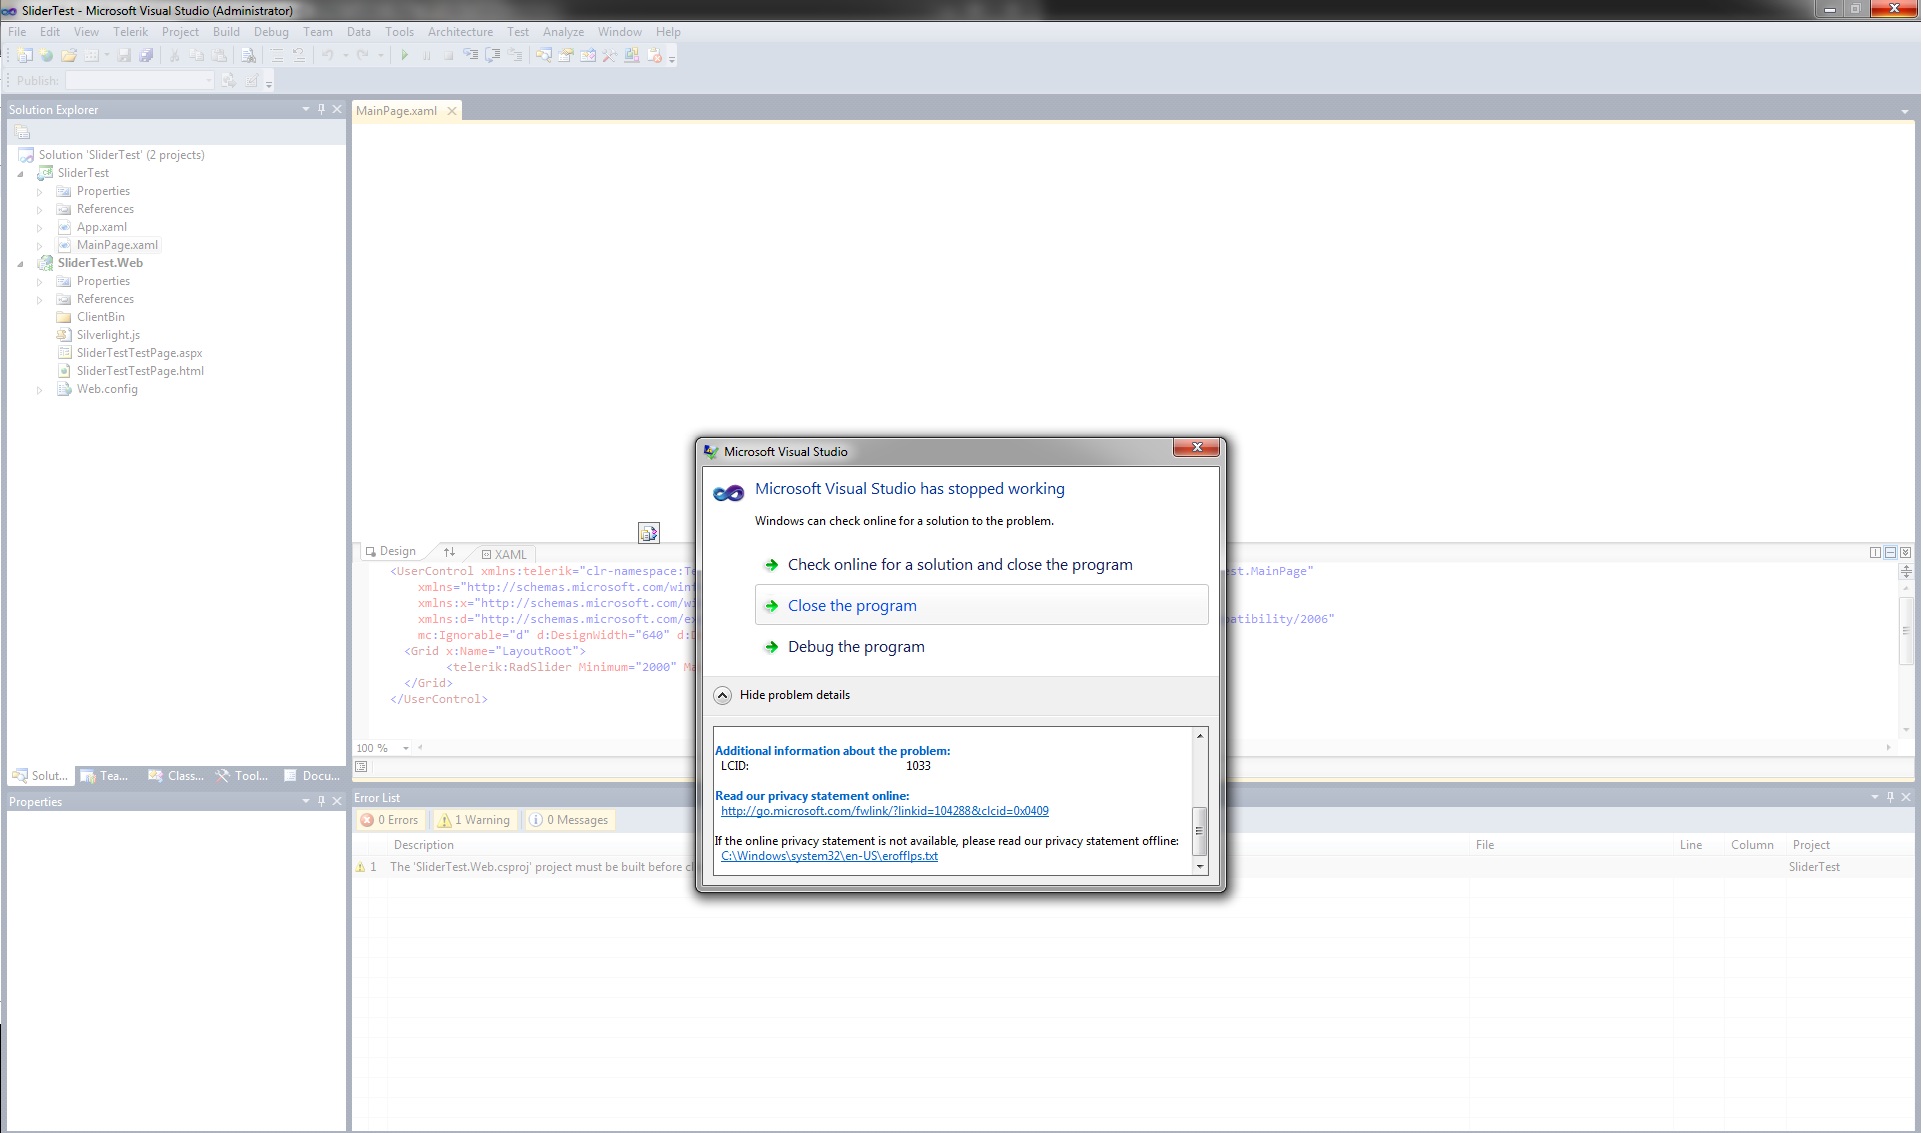Switch to the Class View panel tab
The height and width of the screenshot is (1133, 1923).
click(175, 776)
